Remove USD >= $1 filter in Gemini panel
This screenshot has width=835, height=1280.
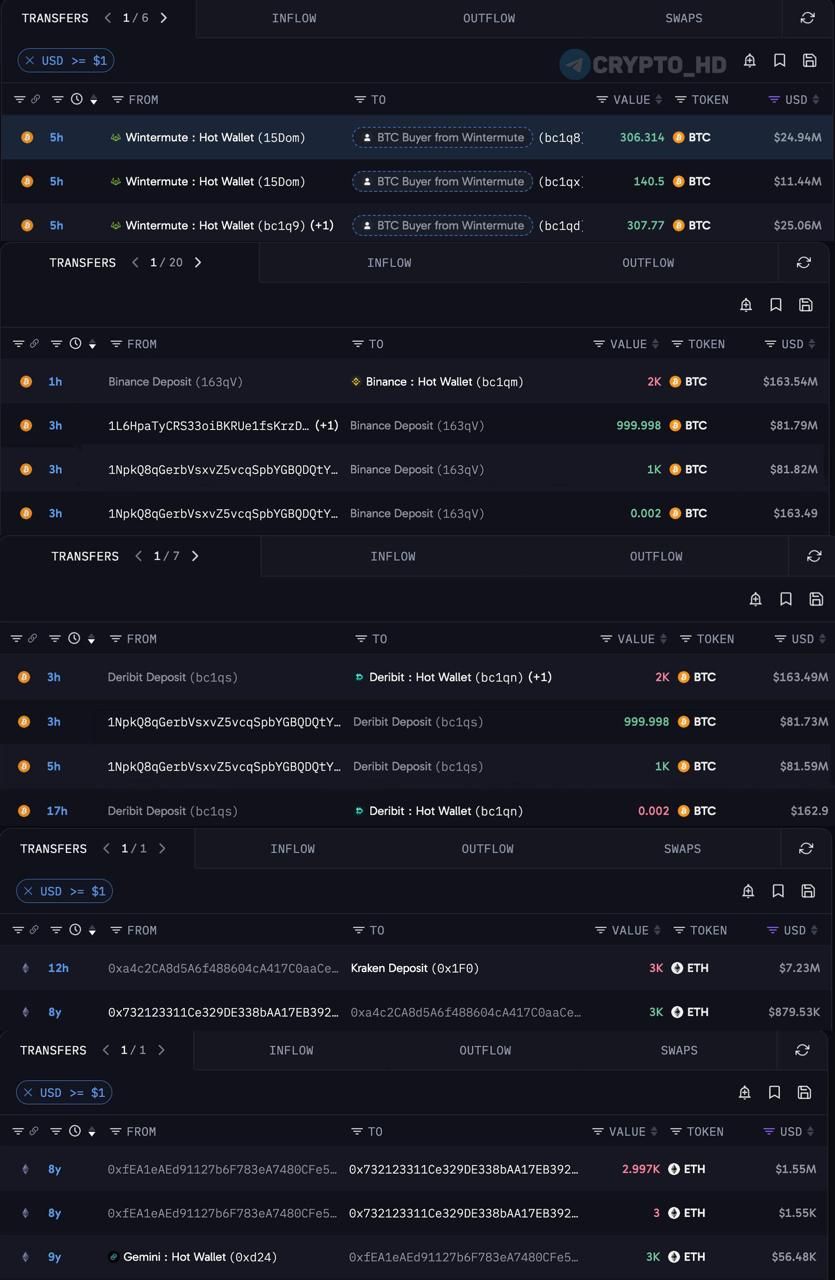pyautogui.click(x=29, y=1093)
